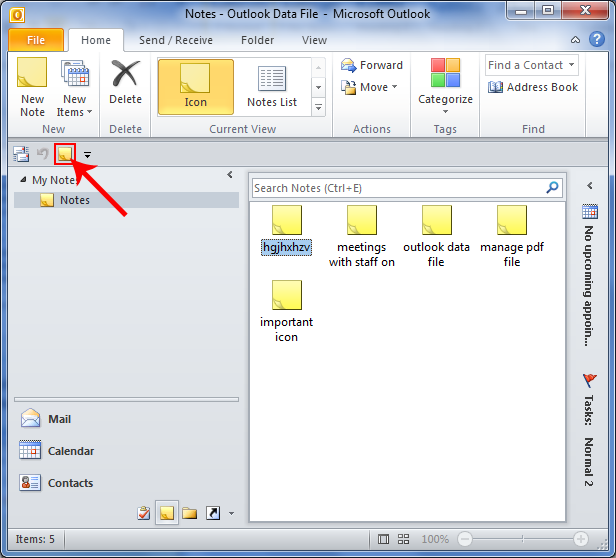Expand the Current View gallery

(319, 107)
